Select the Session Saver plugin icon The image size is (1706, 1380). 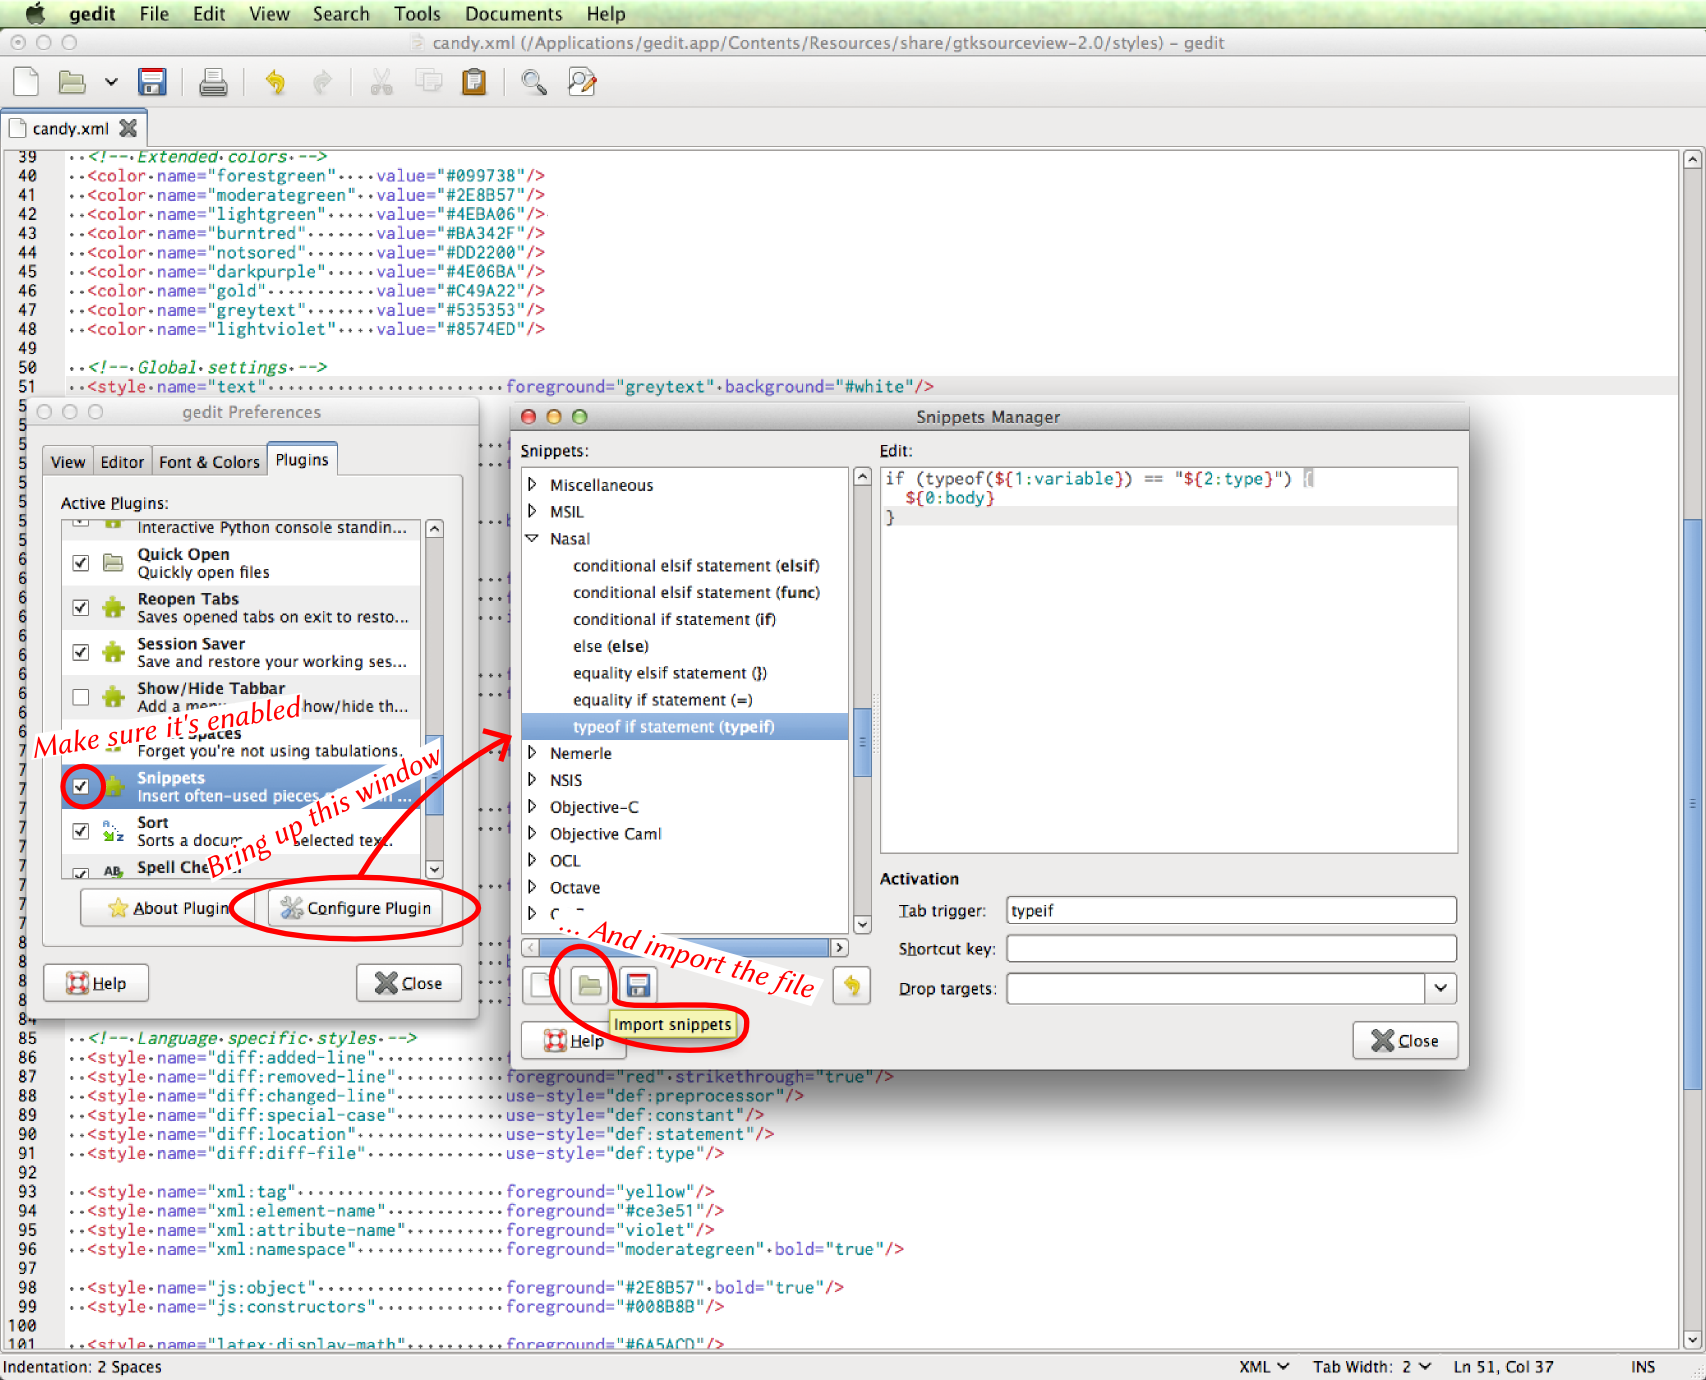(x=114, y=652)
